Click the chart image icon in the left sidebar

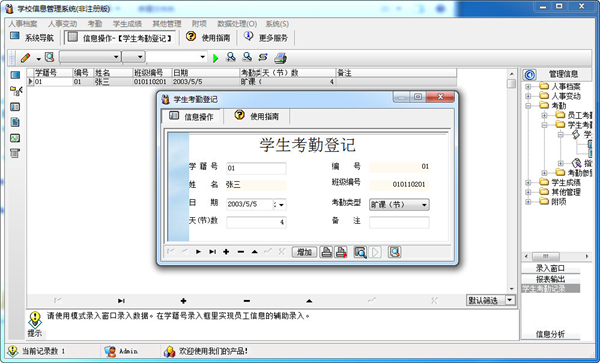click(15, 138)
